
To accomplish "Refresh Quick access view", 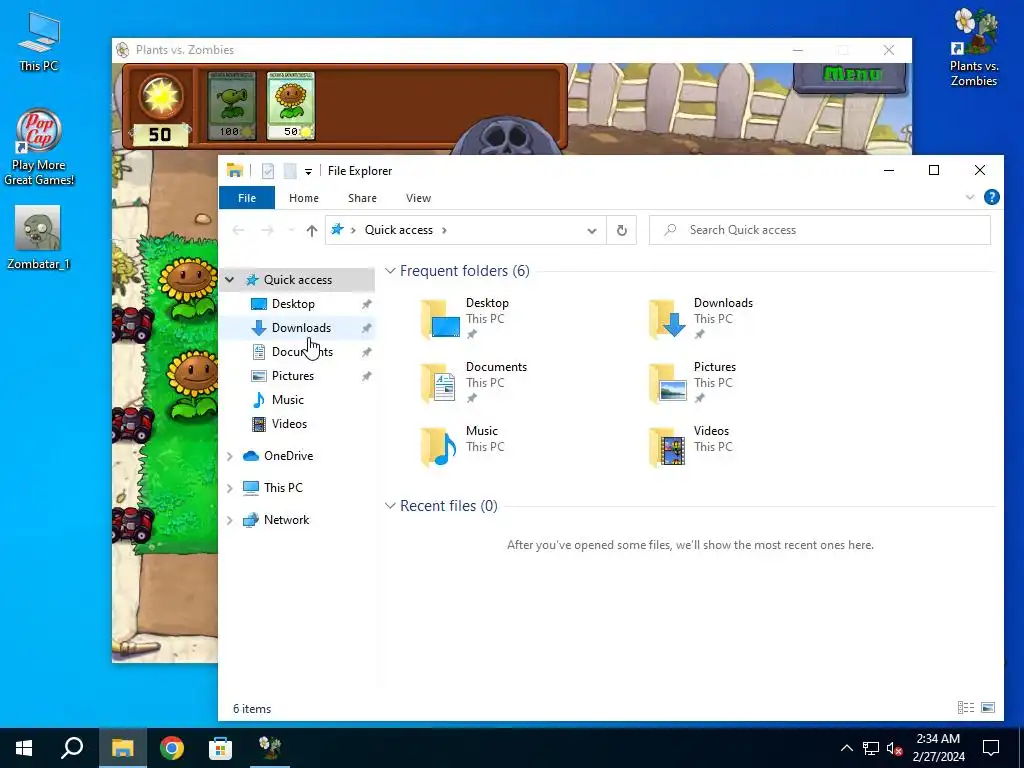I will point(622,231).
